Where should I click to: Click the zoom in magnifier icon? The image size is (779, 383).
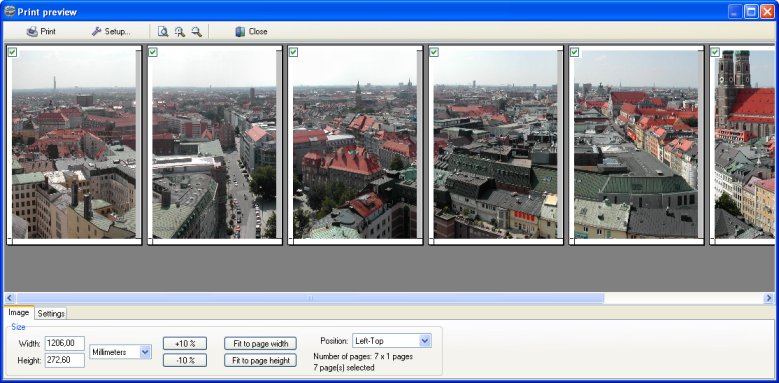[x=180, y=31]
